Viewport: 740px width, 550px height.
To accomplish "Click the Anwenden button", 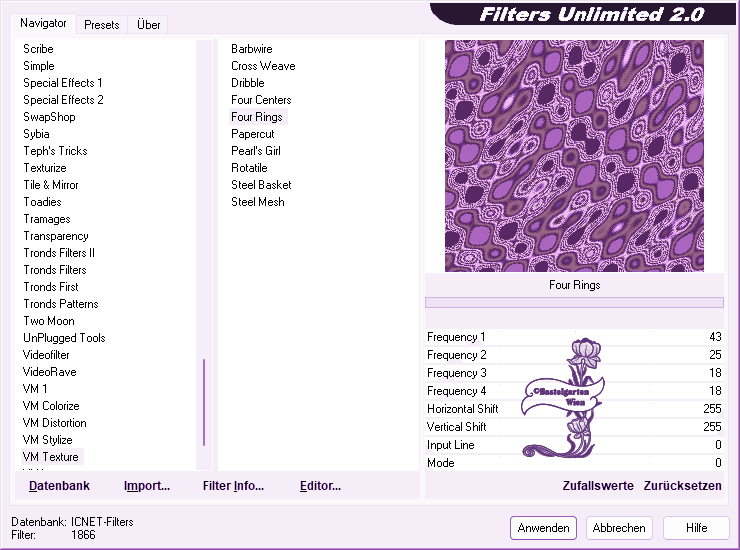I will (x=543, y=527).
